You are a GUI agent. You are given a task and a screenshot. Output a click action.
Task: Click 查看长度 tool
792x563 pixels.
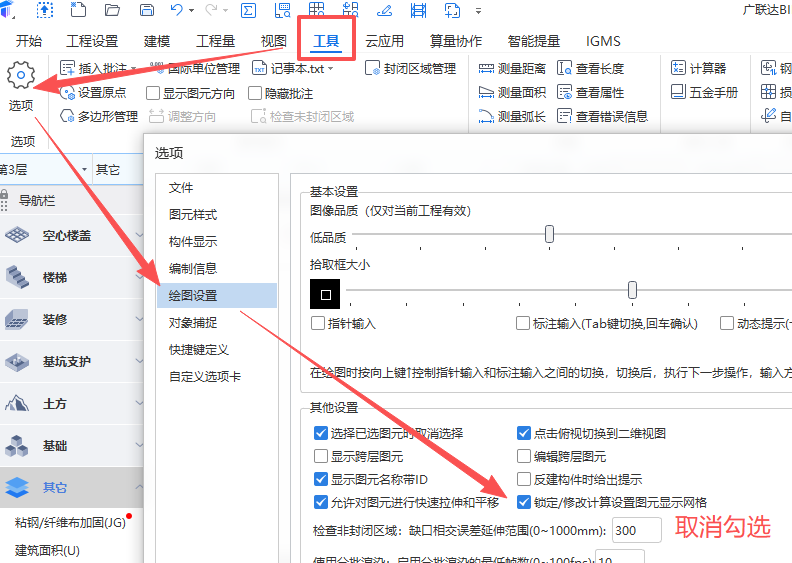pos(590,68)
